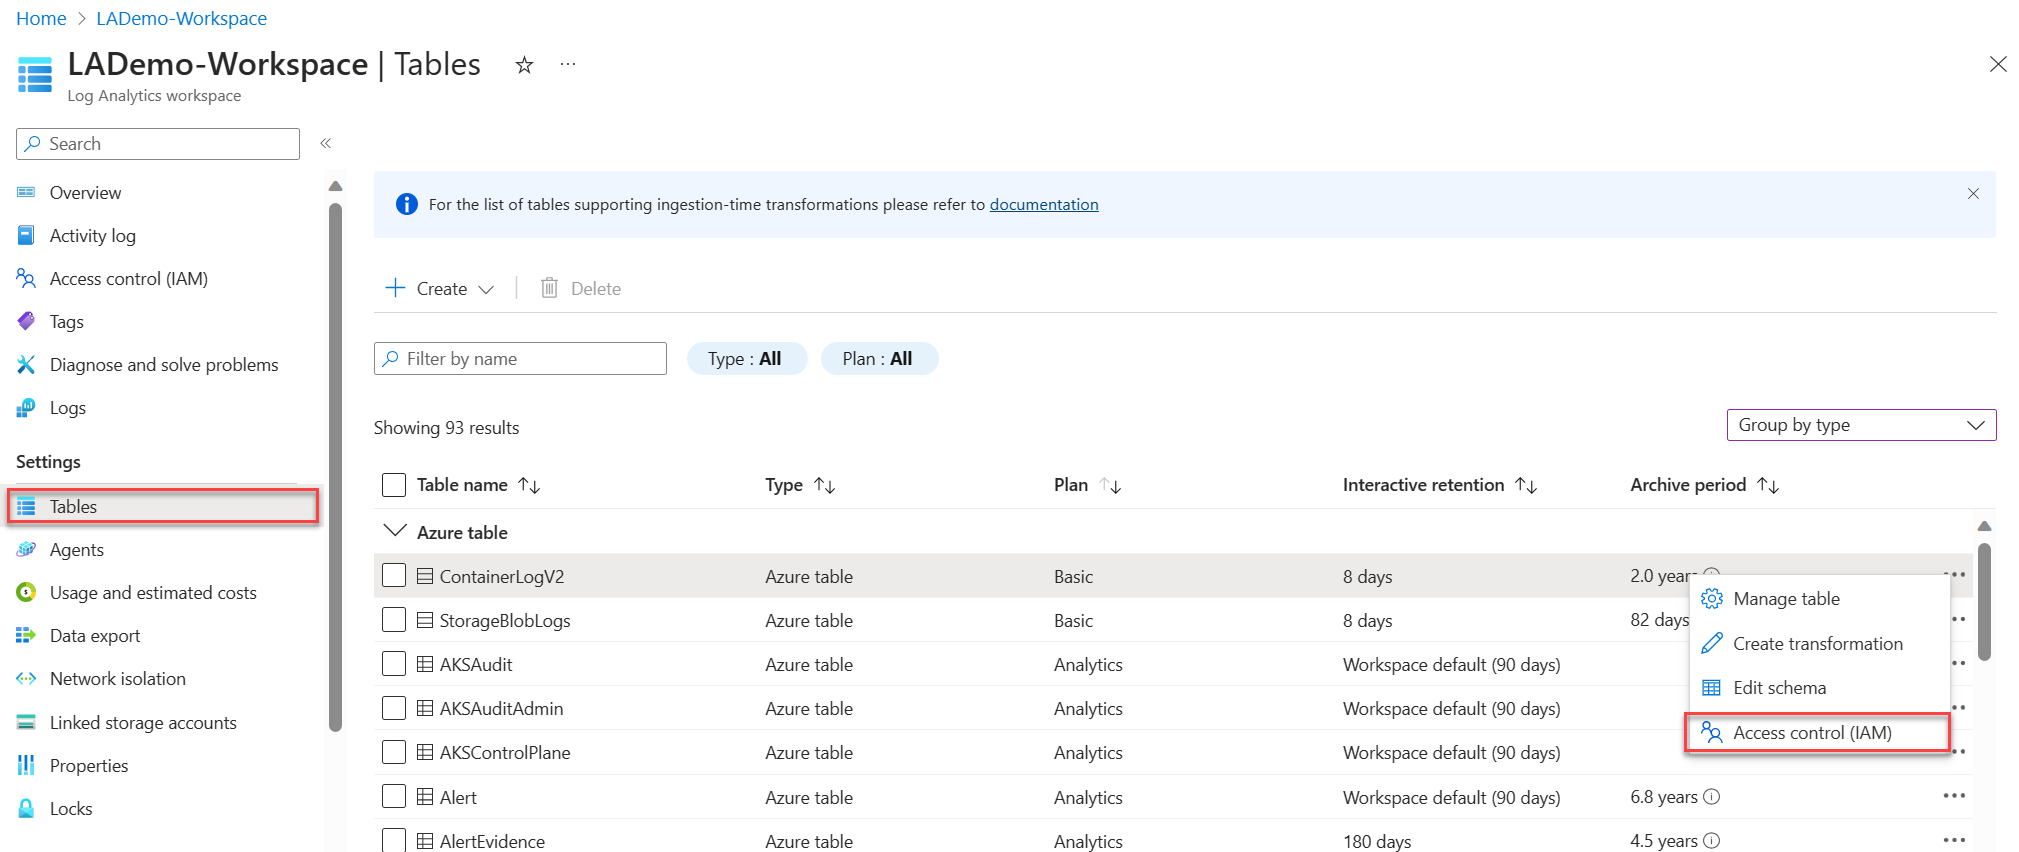This screenshot has width=2019, height=852.
Task: Click the Filter by name field
Action: [x=520, y=359]
